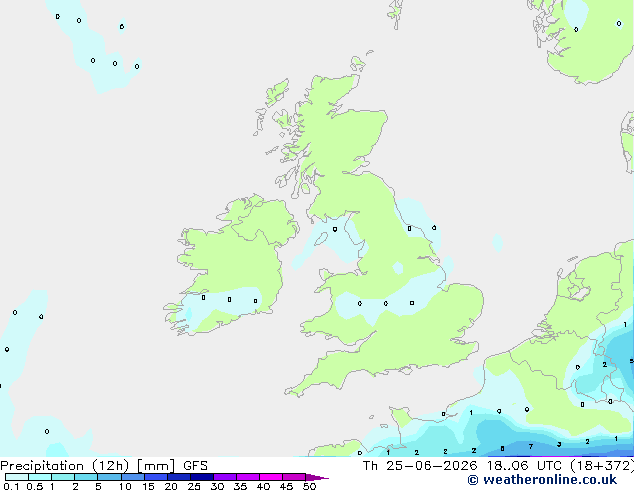The height and width of the screenshot is (490, 634).
Task: Click the legend swatch between 35 and 40
Action: click(x=248, y=477)
